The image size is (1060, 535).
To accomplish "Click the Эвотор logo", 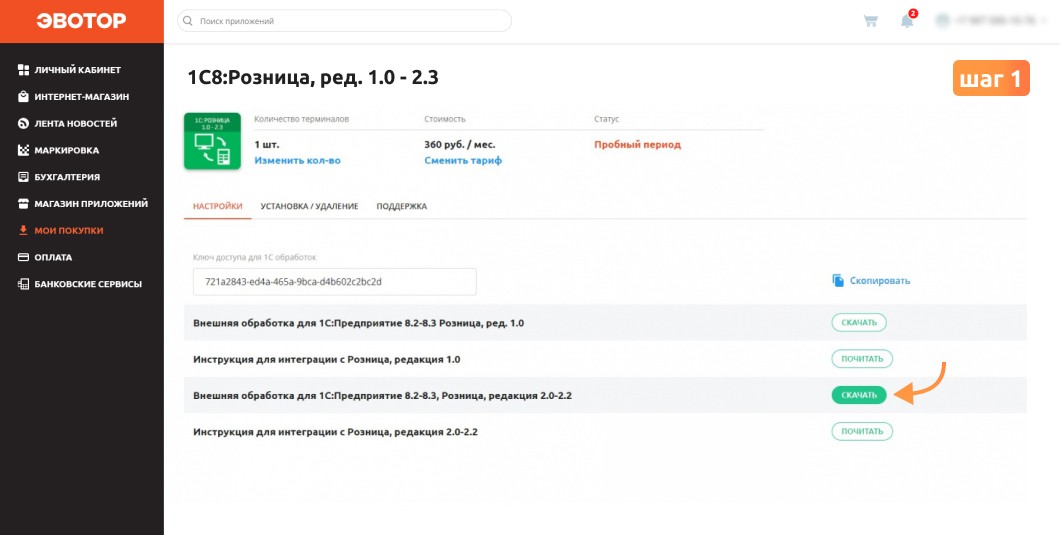I will tap(81, 21).
